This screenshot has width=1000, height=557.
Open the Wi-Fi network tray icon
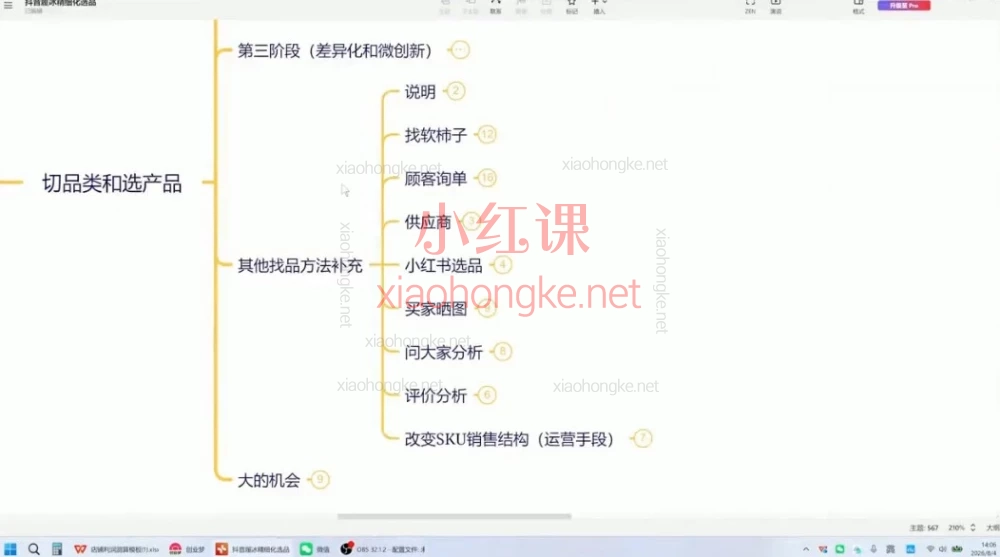click(x=930, y=549)
